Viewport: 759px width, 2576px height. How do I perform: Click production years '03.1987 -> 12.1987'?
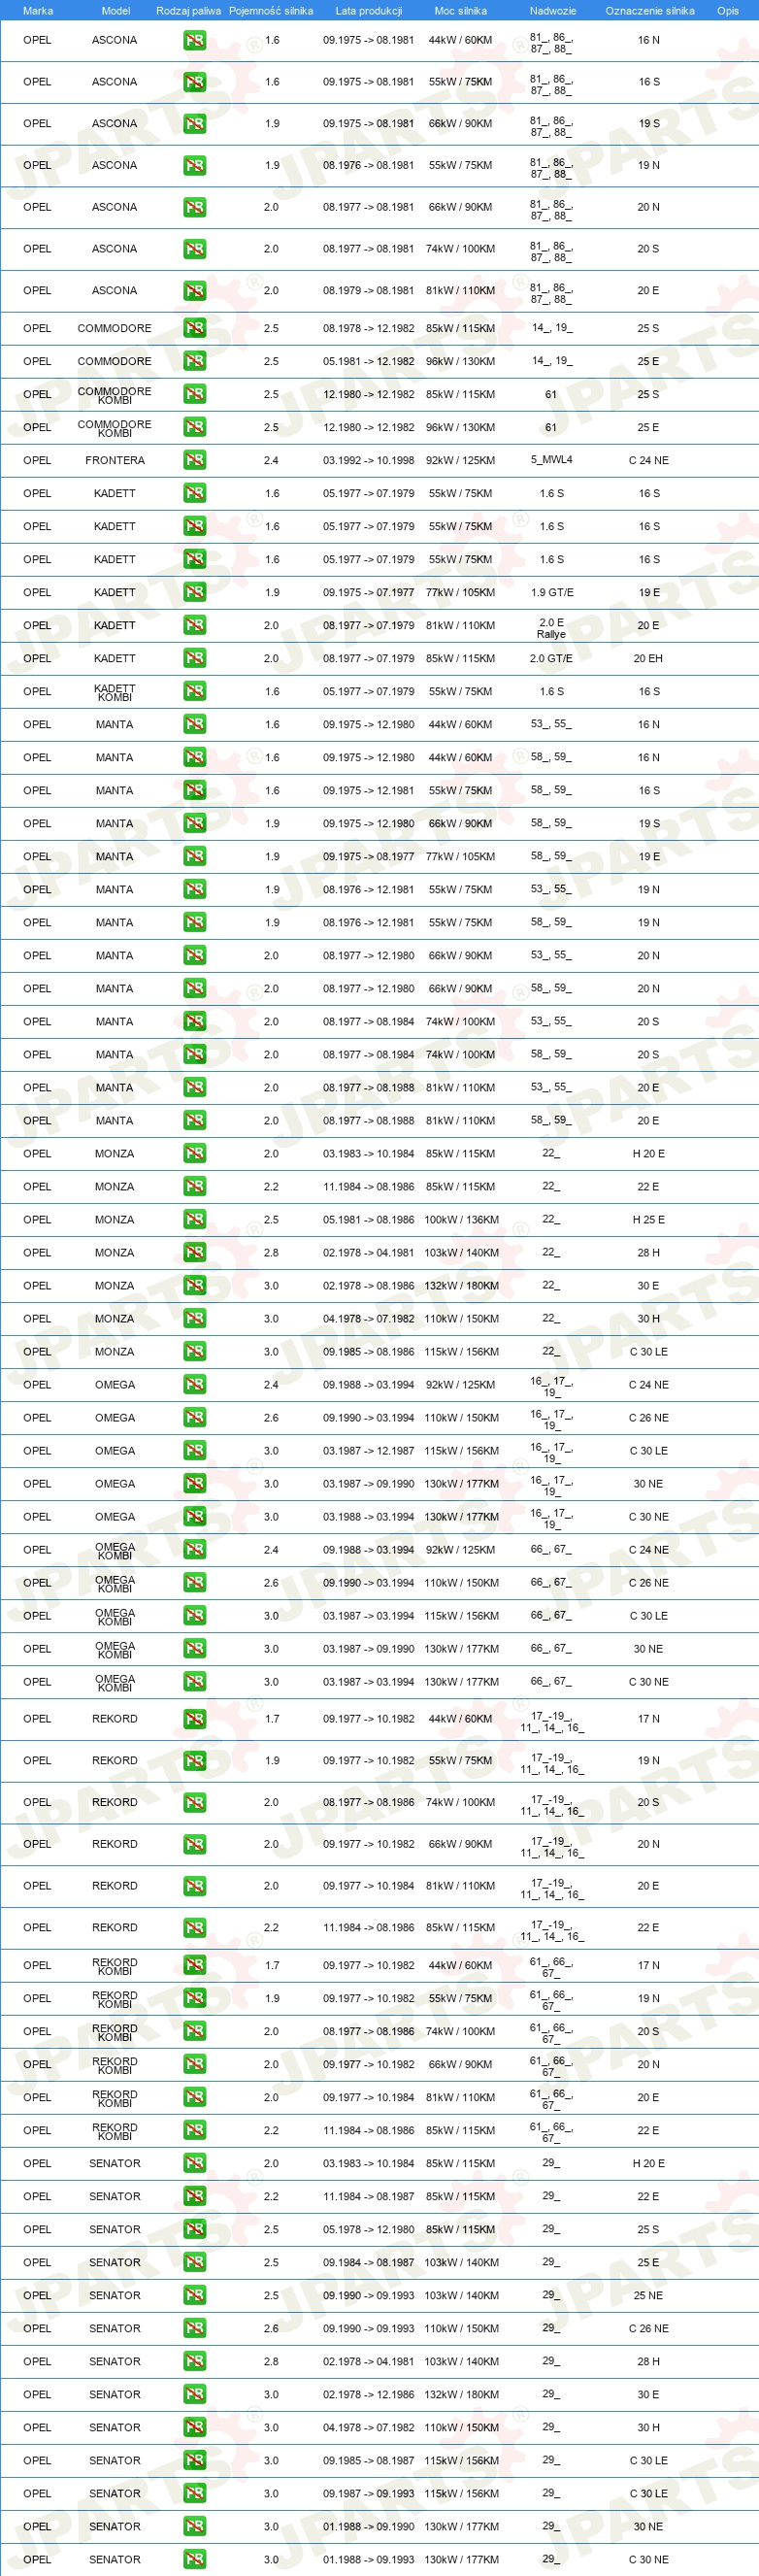[368, 1450]
